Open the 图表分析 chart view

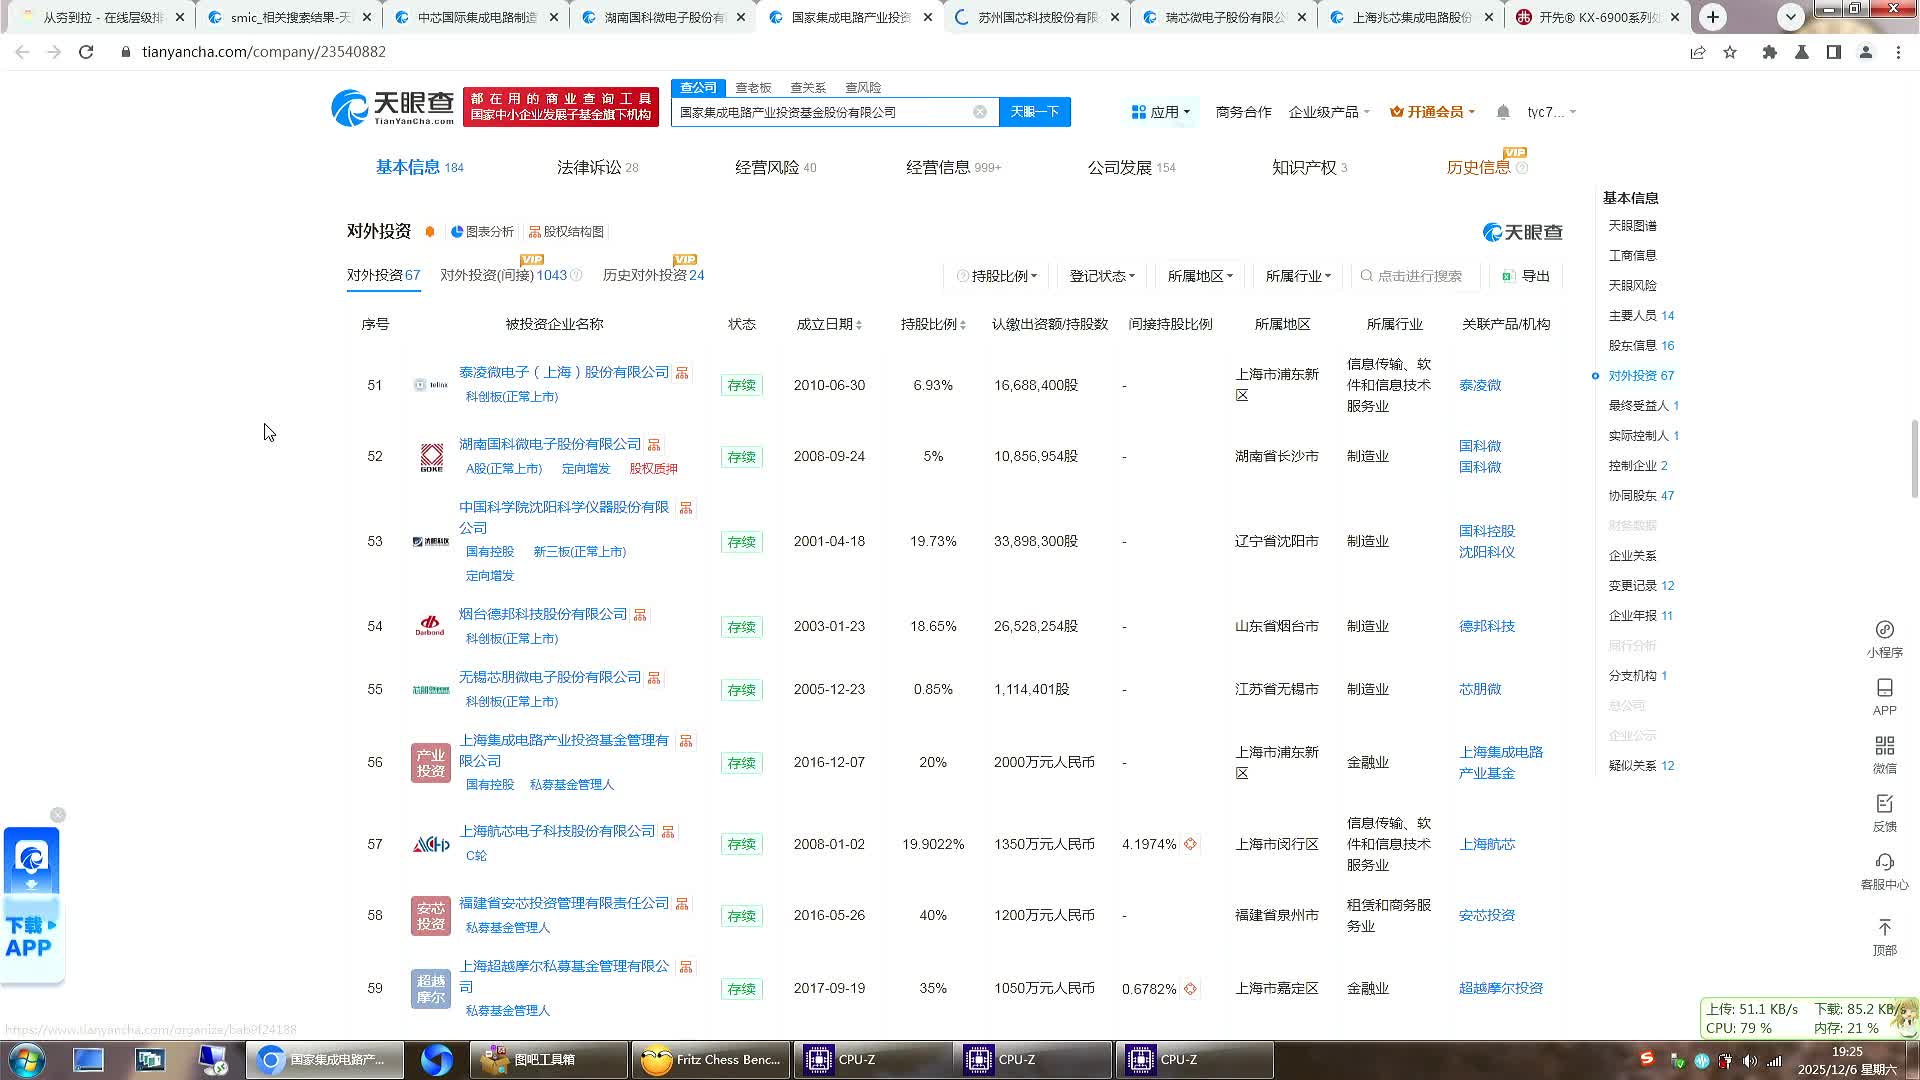click(x=483, y=231)
